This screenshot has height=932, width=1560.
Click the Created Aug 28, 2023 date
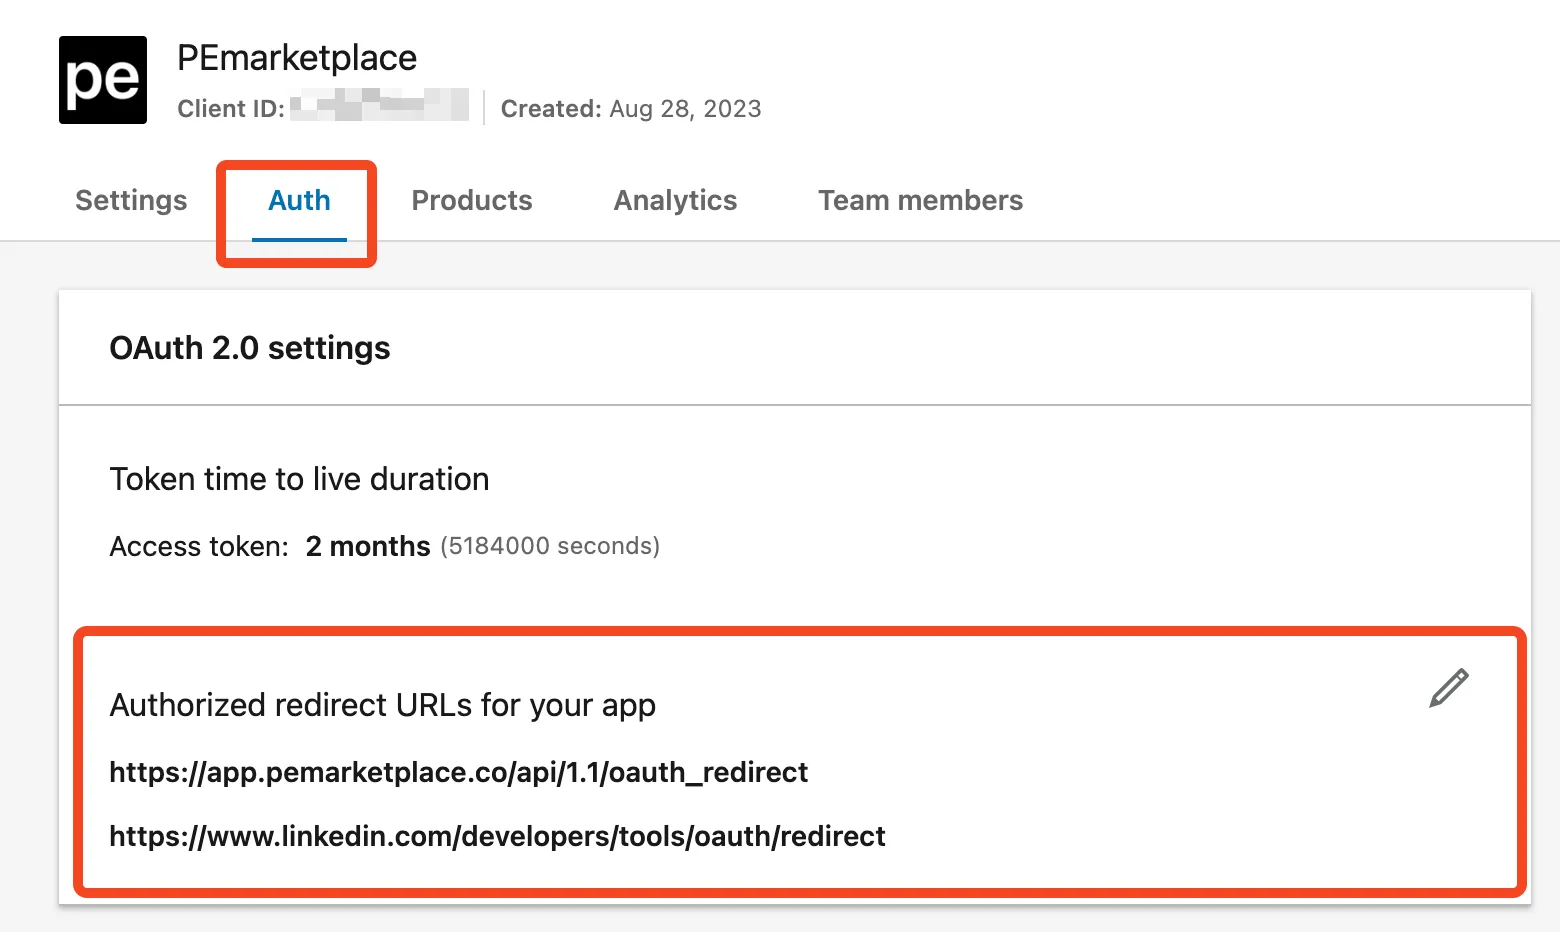(x=631, y=108)
